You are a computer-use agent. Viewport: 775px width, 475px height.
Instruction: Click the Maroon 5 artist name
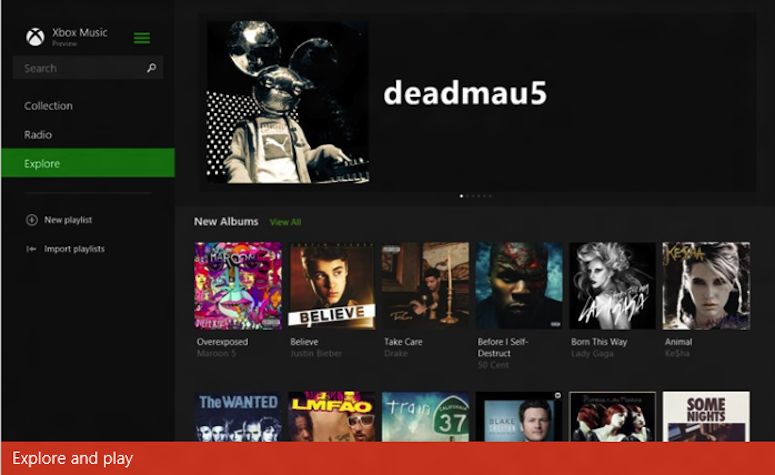click(x=216, y=353)
